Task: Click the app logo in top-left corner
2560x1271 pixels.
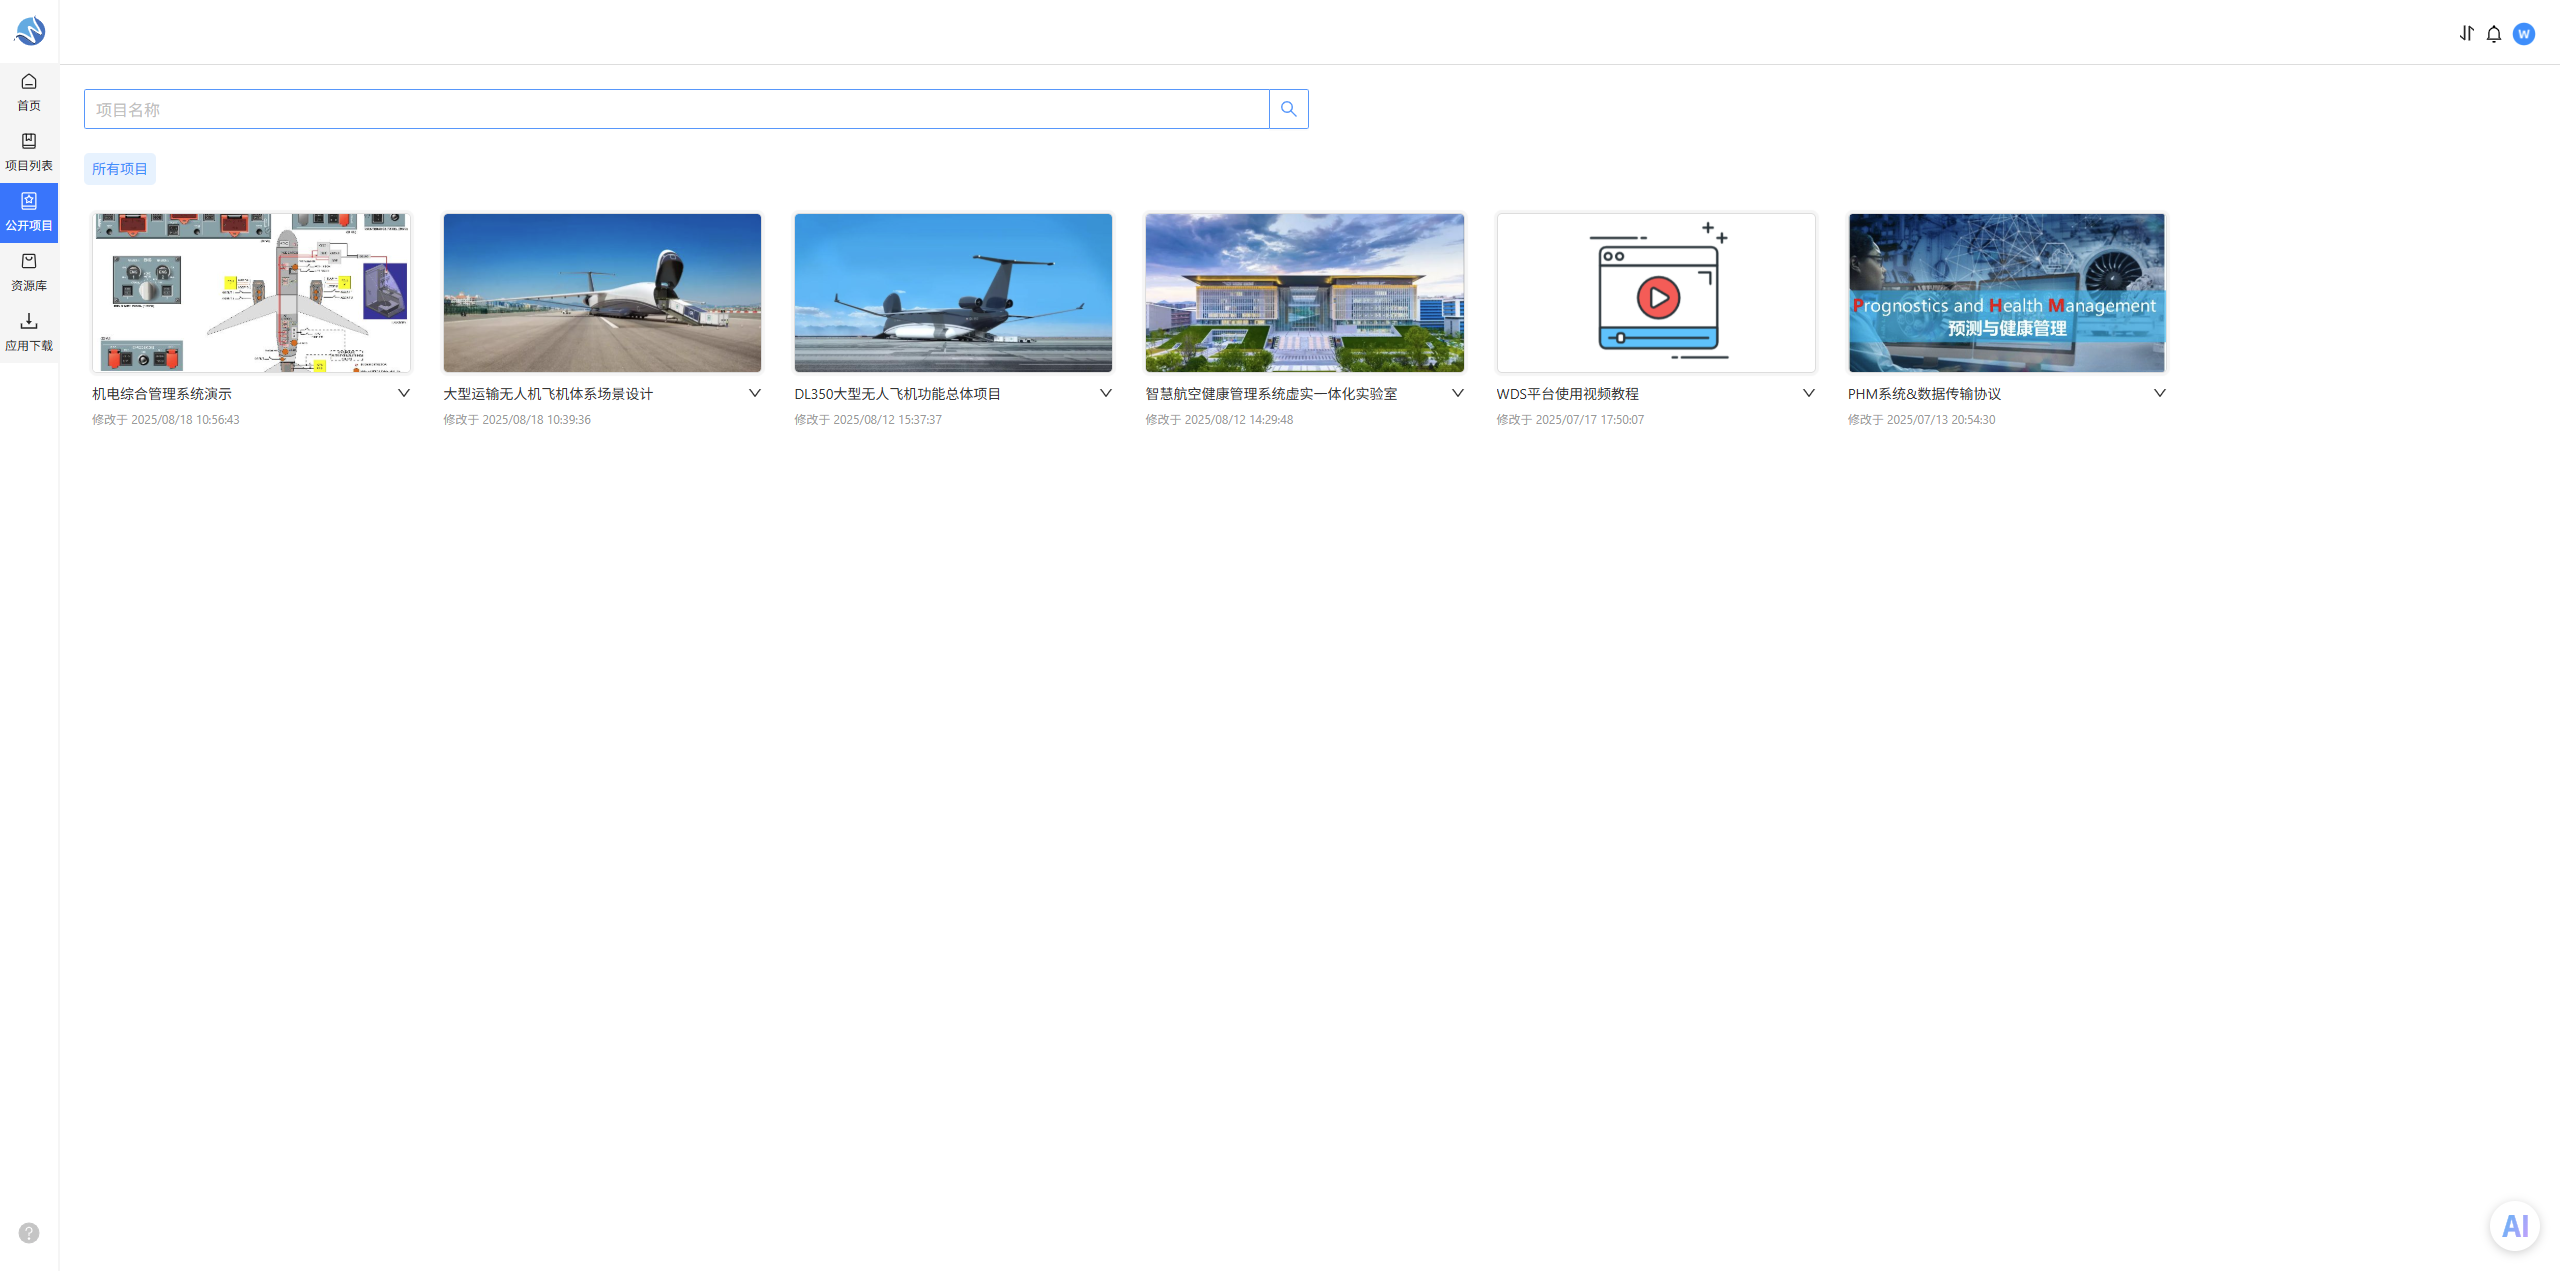Action: [29, 31]
